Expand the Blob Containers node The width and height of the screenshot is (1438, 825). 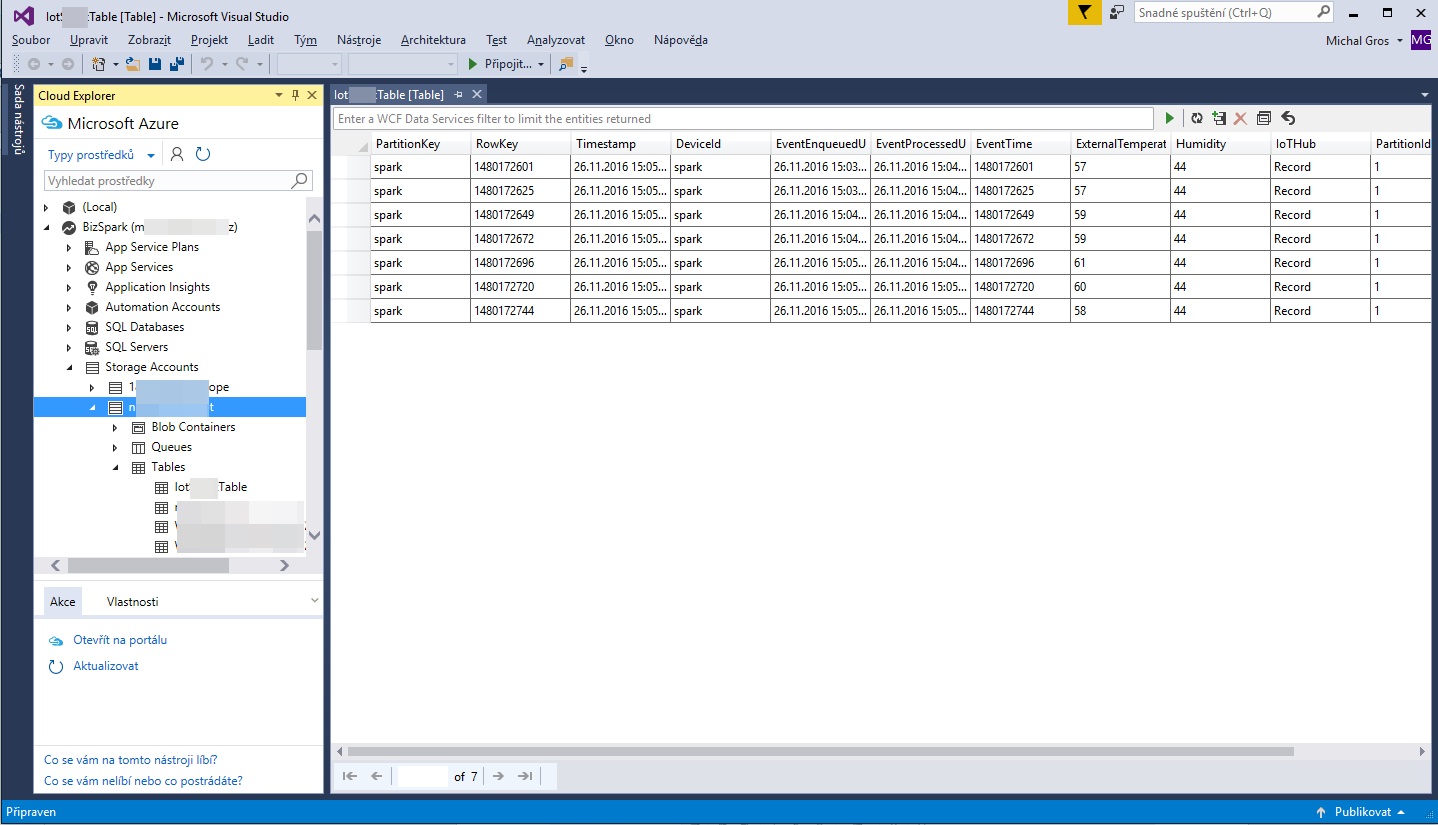(114, 427)
